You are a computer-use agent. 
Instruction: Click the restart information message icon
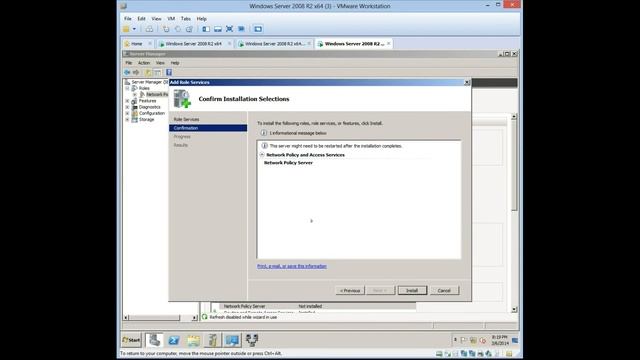click(x=264, y=146)
